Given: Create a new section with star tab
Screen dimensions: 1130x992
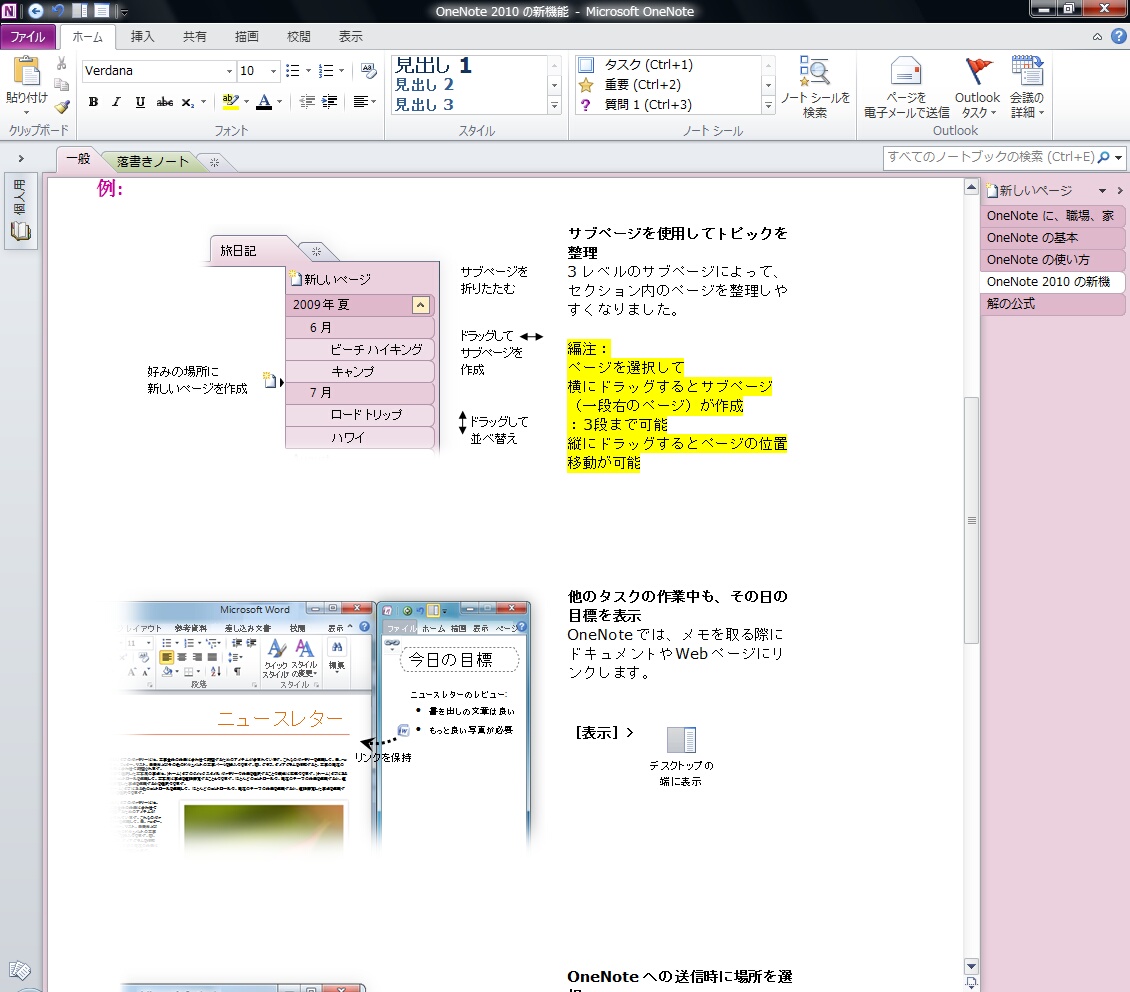Looking at the screenshot, I should point(214,162).
